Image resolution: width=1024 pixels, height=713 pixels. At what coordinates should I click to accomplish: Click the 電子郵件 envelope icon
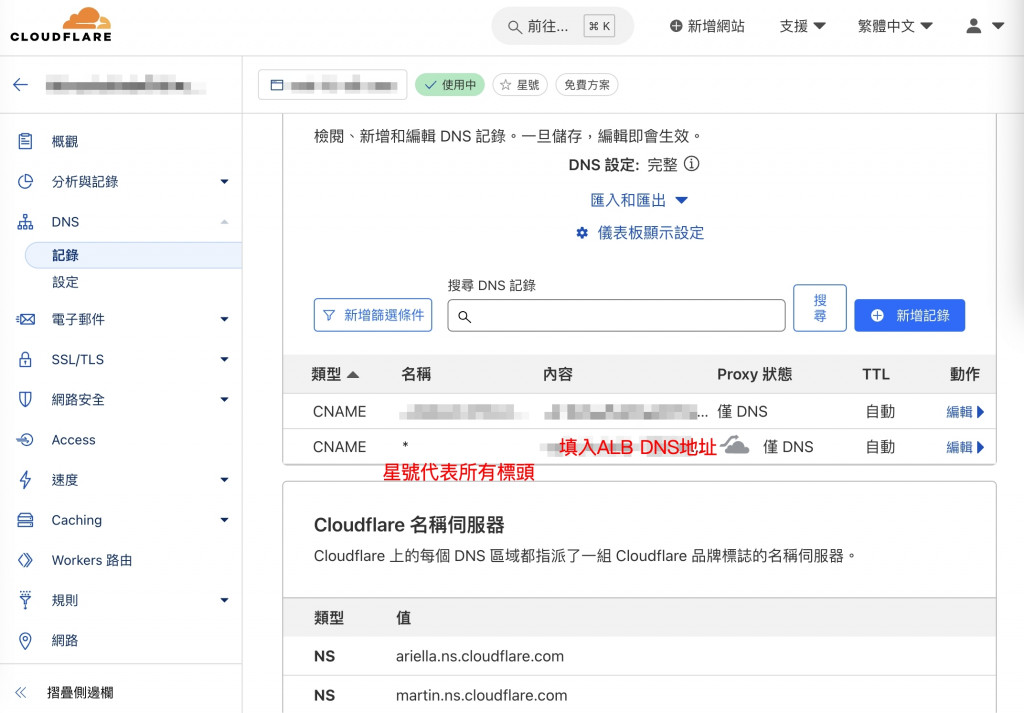[25, 319]
